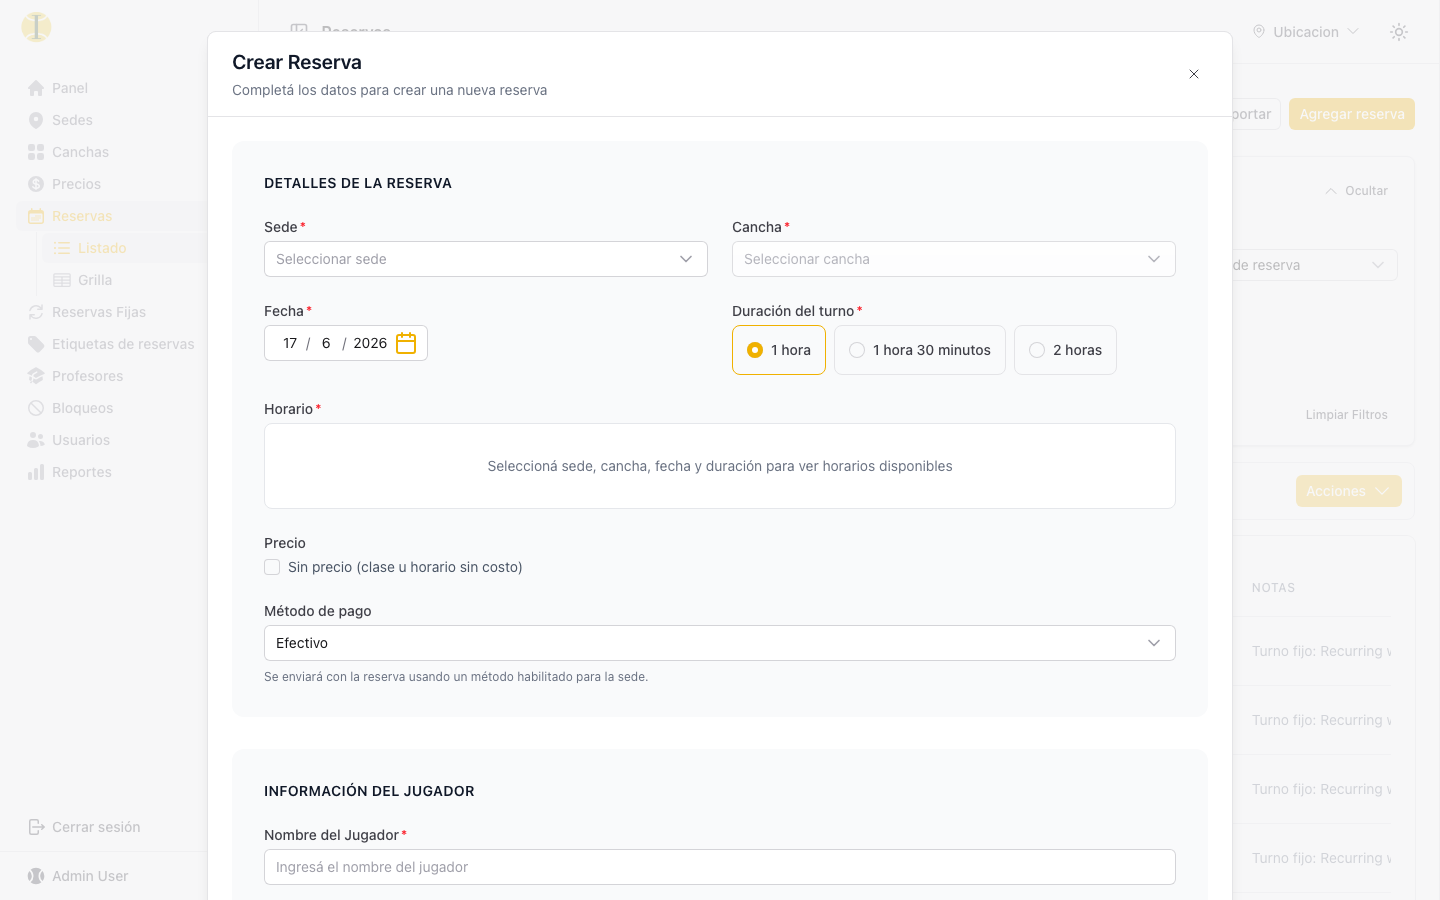This screenshot has width=1440, height=900.
Task: Click the Canchas grid icon
Action: point(36,152)
